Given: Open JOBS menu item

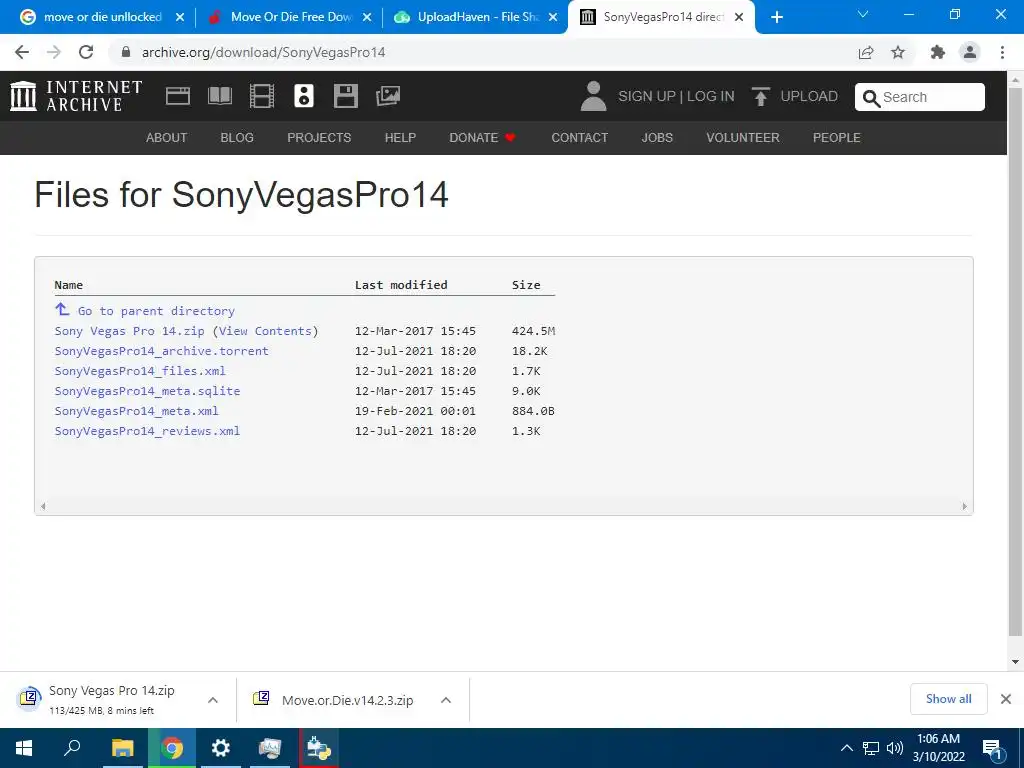Looking at the screenshot, I should (657, 138).
